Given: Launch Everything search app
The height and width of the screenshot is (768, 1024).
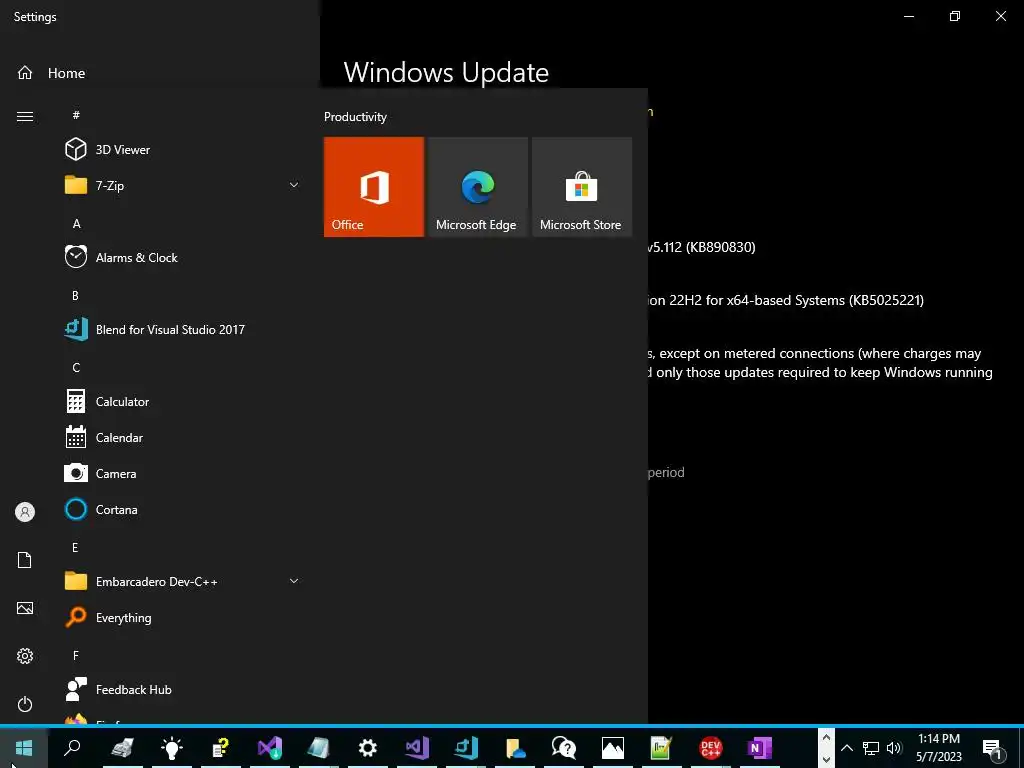Looking at the screenshot, I should point(183,617).
